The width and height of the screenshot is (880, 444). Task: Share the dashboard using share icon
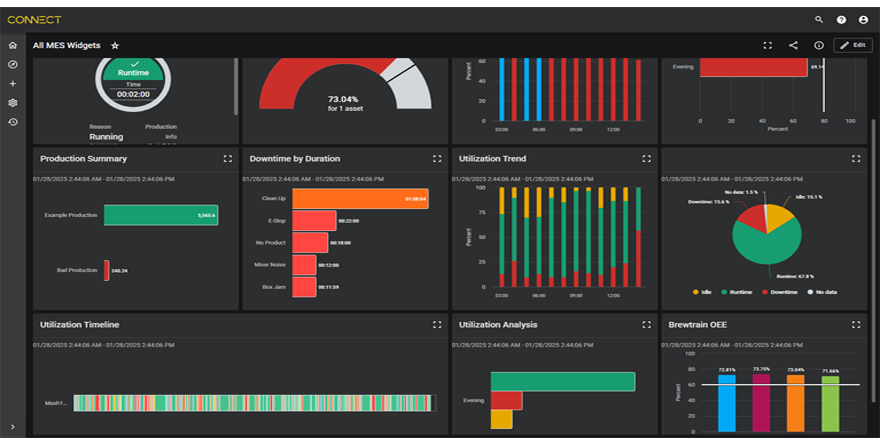pyautogui.click(x=793, y=45)
